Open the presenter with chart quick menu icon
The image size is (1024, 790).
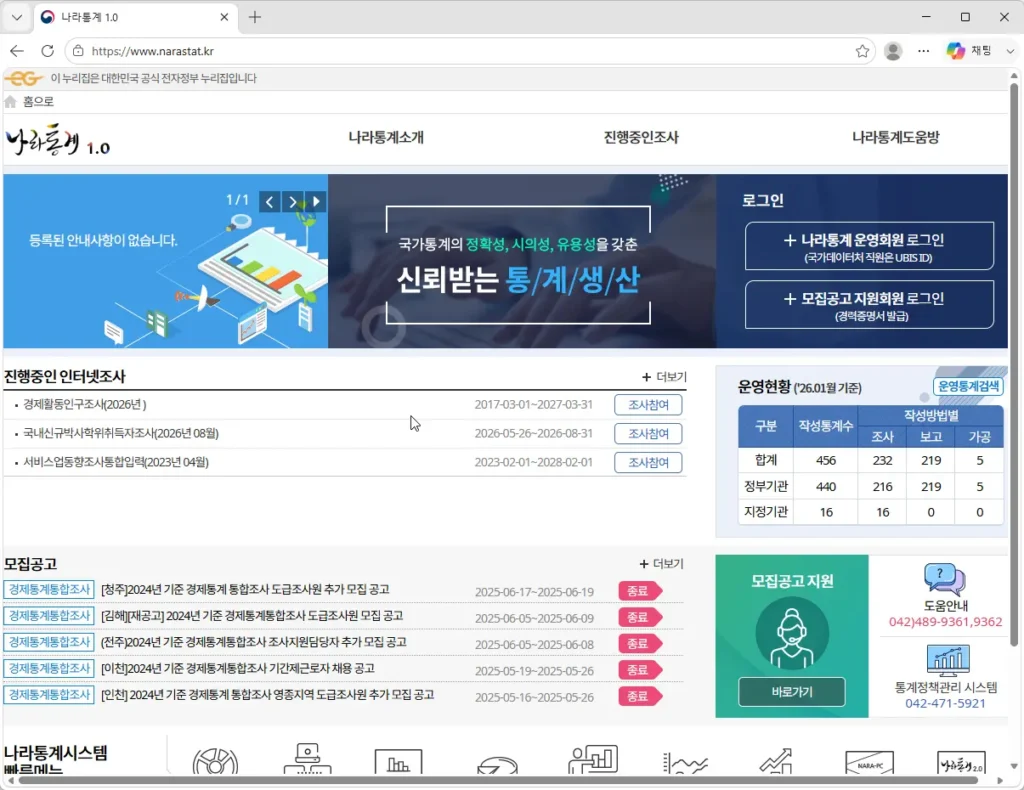[x=593, y=759]
